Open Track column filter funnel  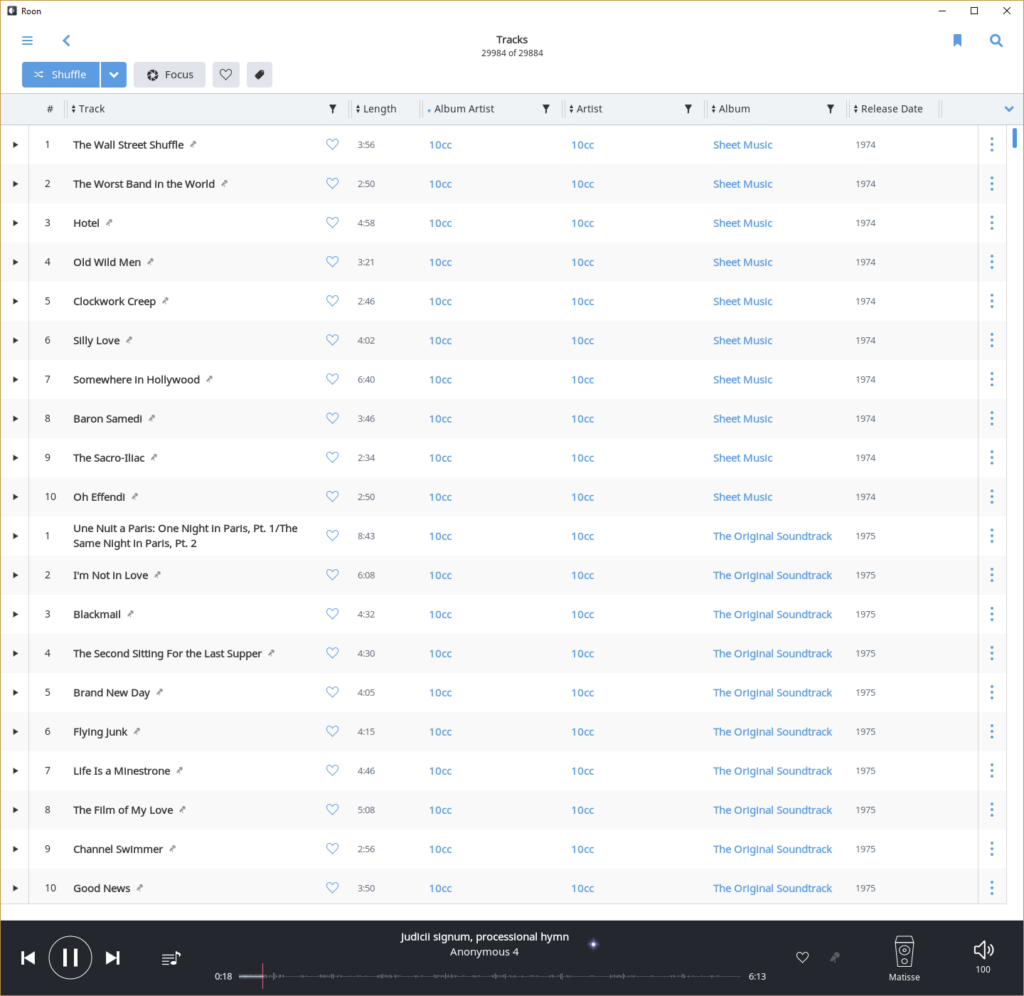pyautogui.click(x=332, y=109)
